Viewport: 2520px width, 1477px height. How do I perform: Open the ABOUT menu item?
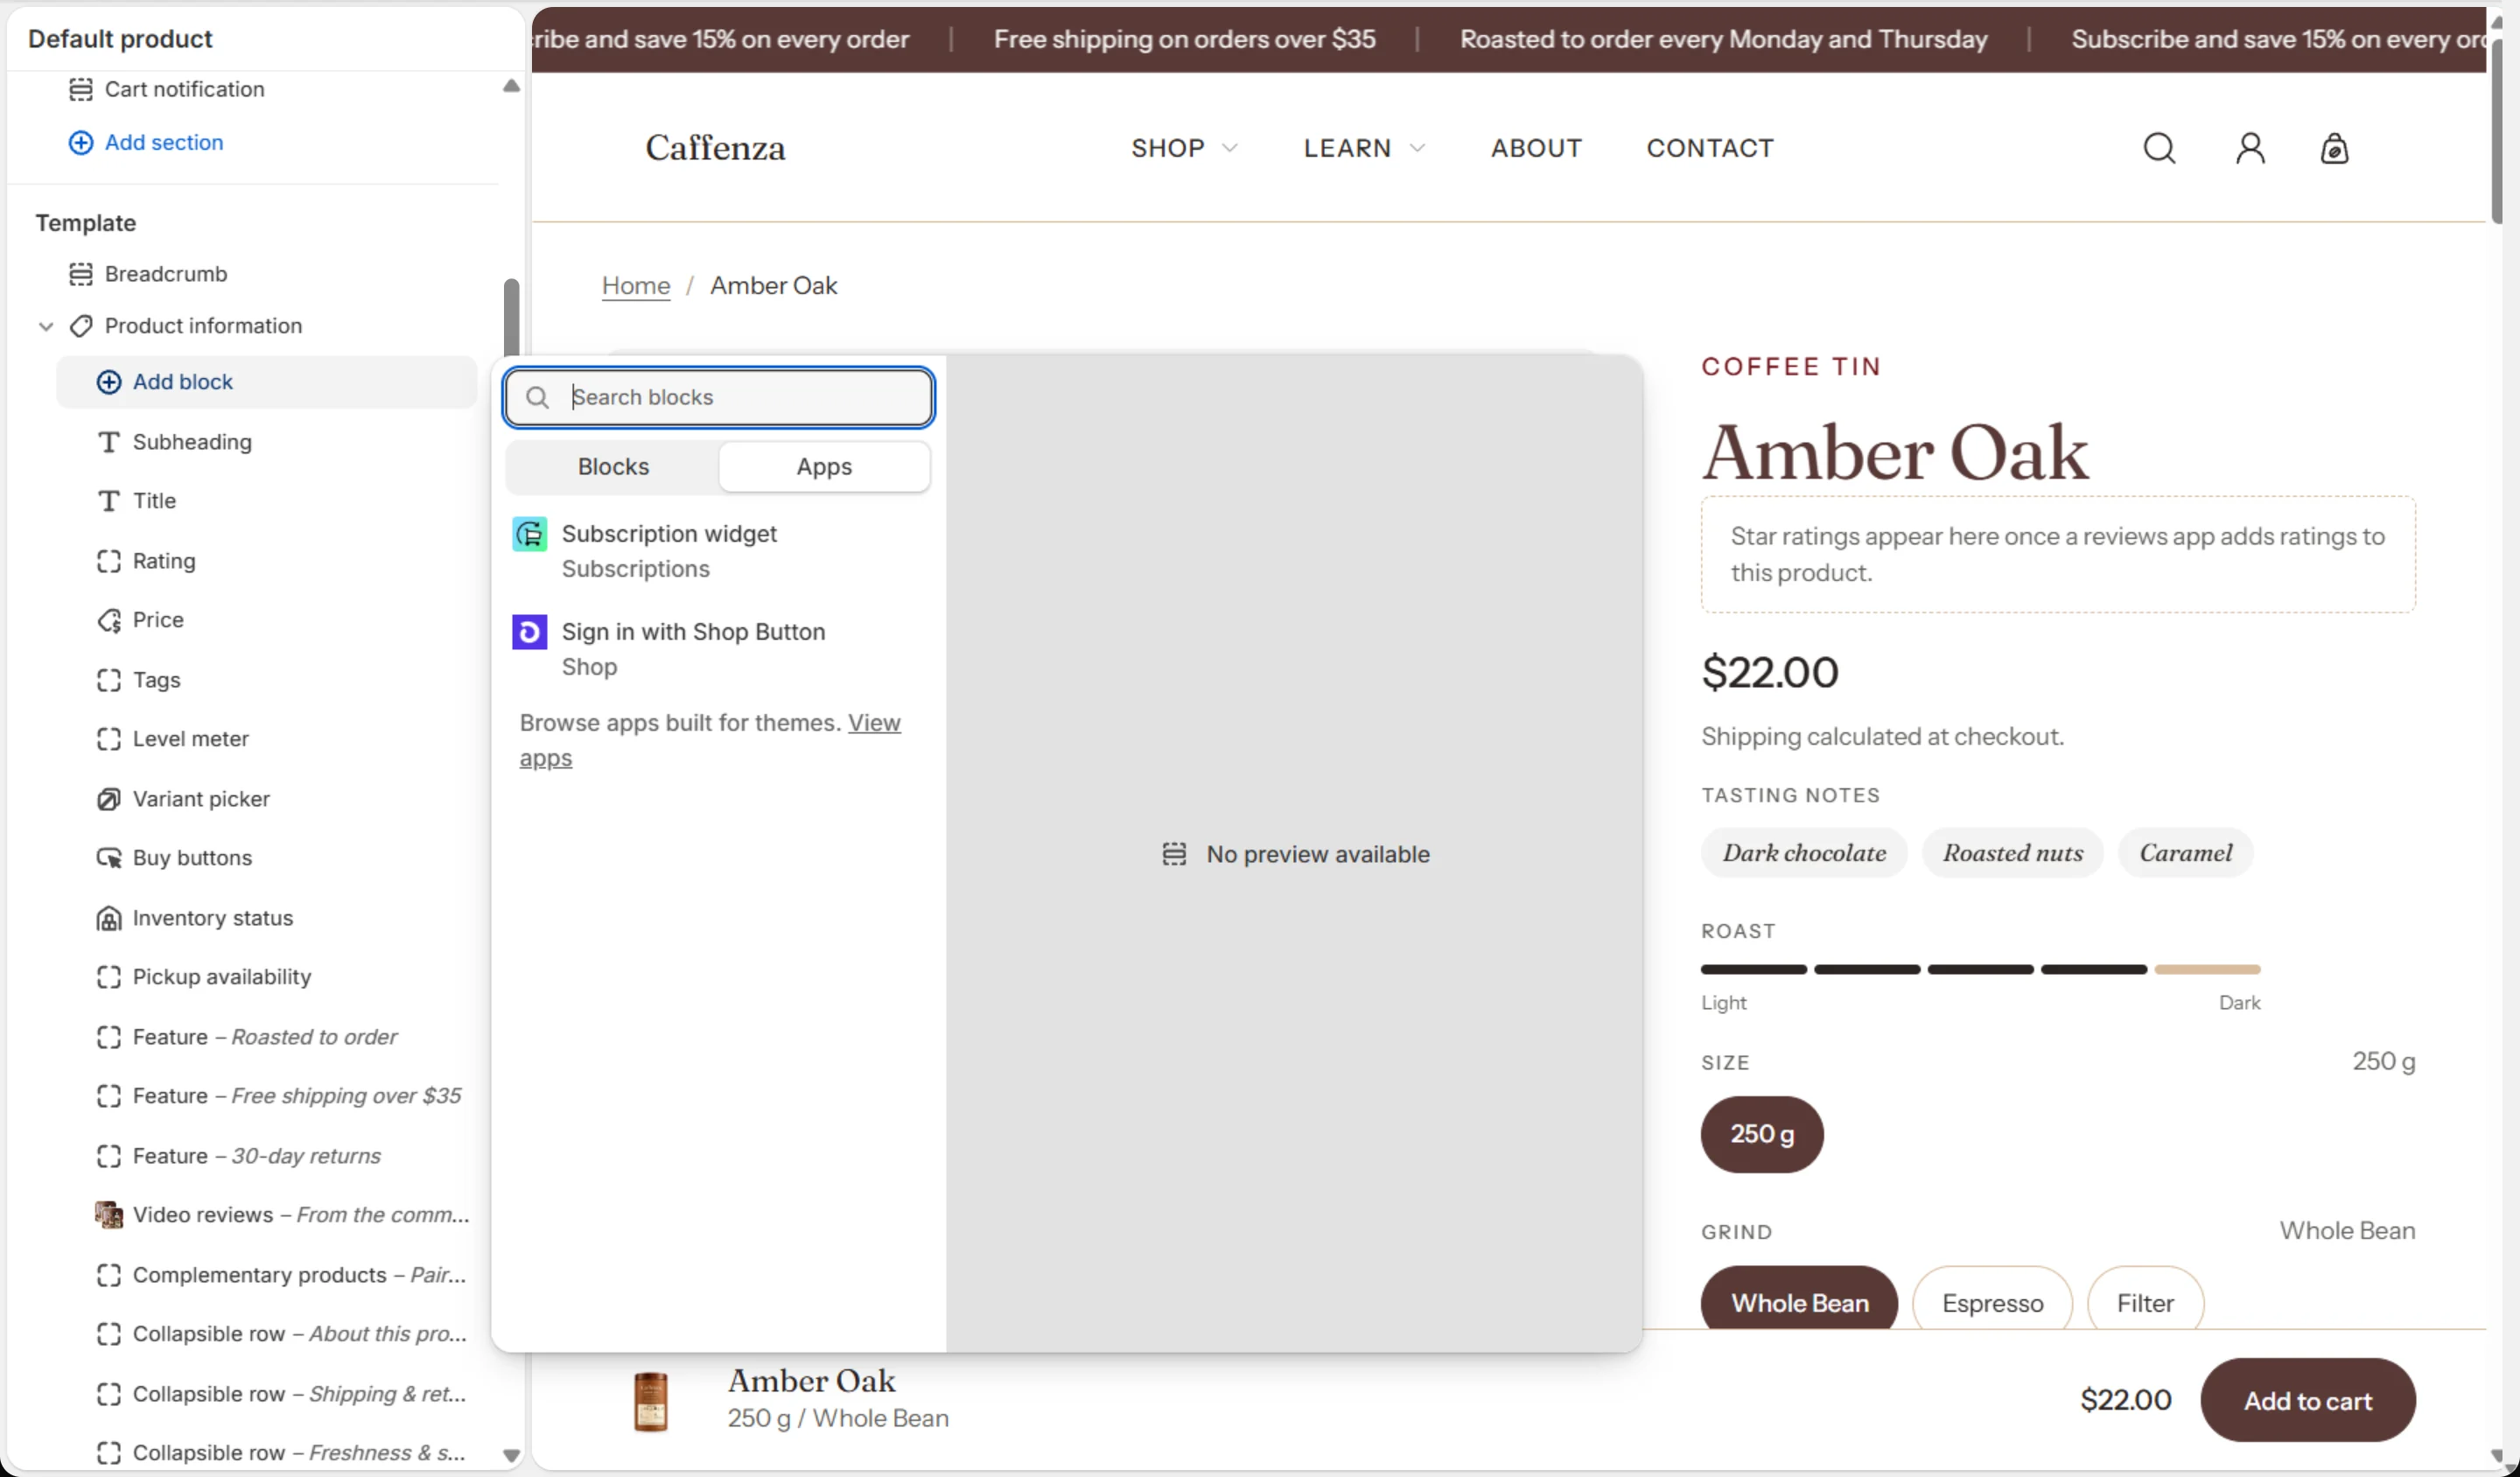[1536, 148]
